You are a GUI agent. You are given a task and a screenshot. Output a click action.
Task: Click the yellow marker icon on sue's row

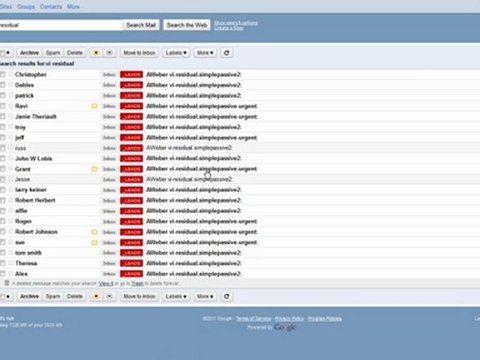pyautogui.click(x=94, y=242)
